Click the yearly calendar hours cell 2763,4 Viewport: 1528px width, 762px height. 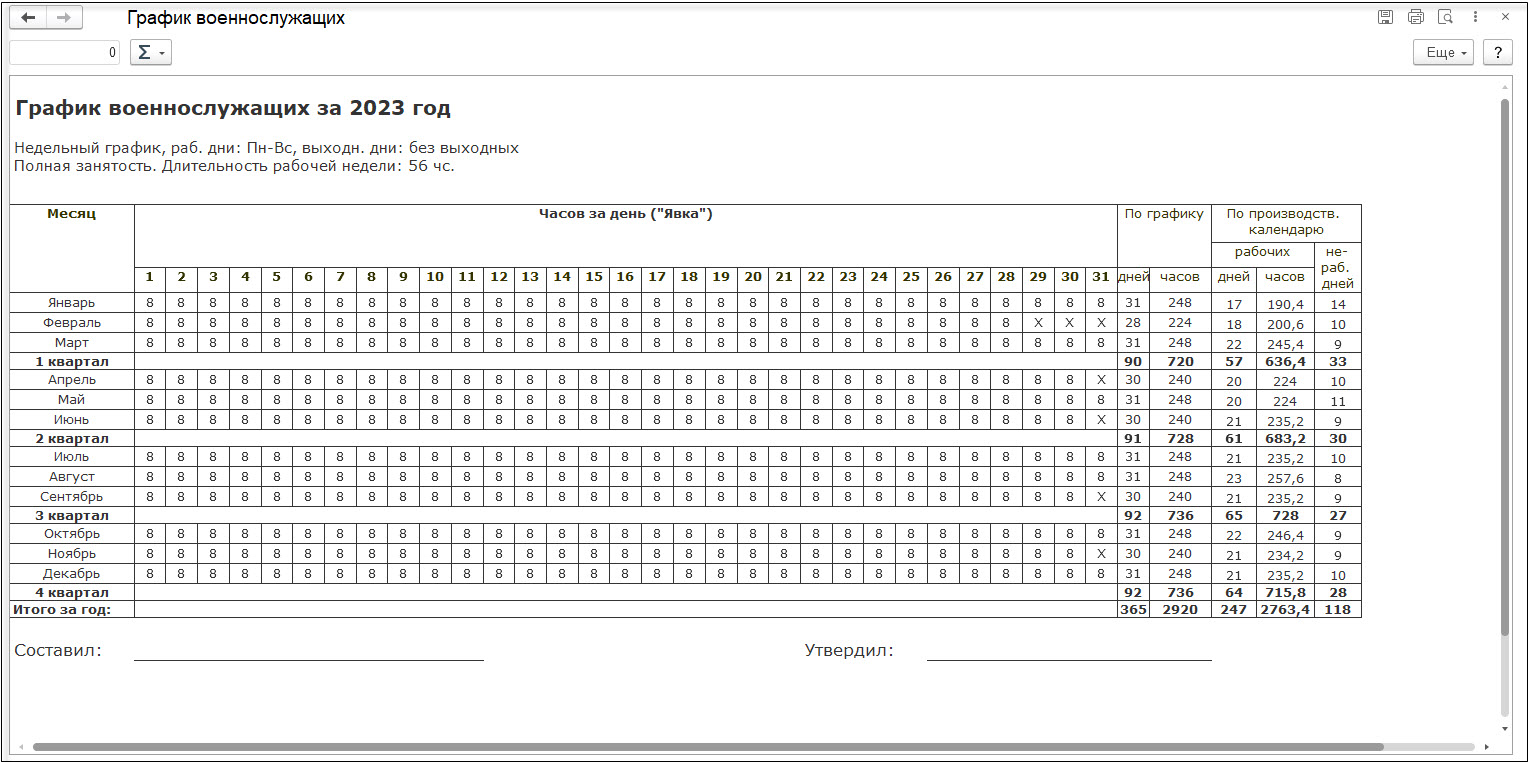1285,610
